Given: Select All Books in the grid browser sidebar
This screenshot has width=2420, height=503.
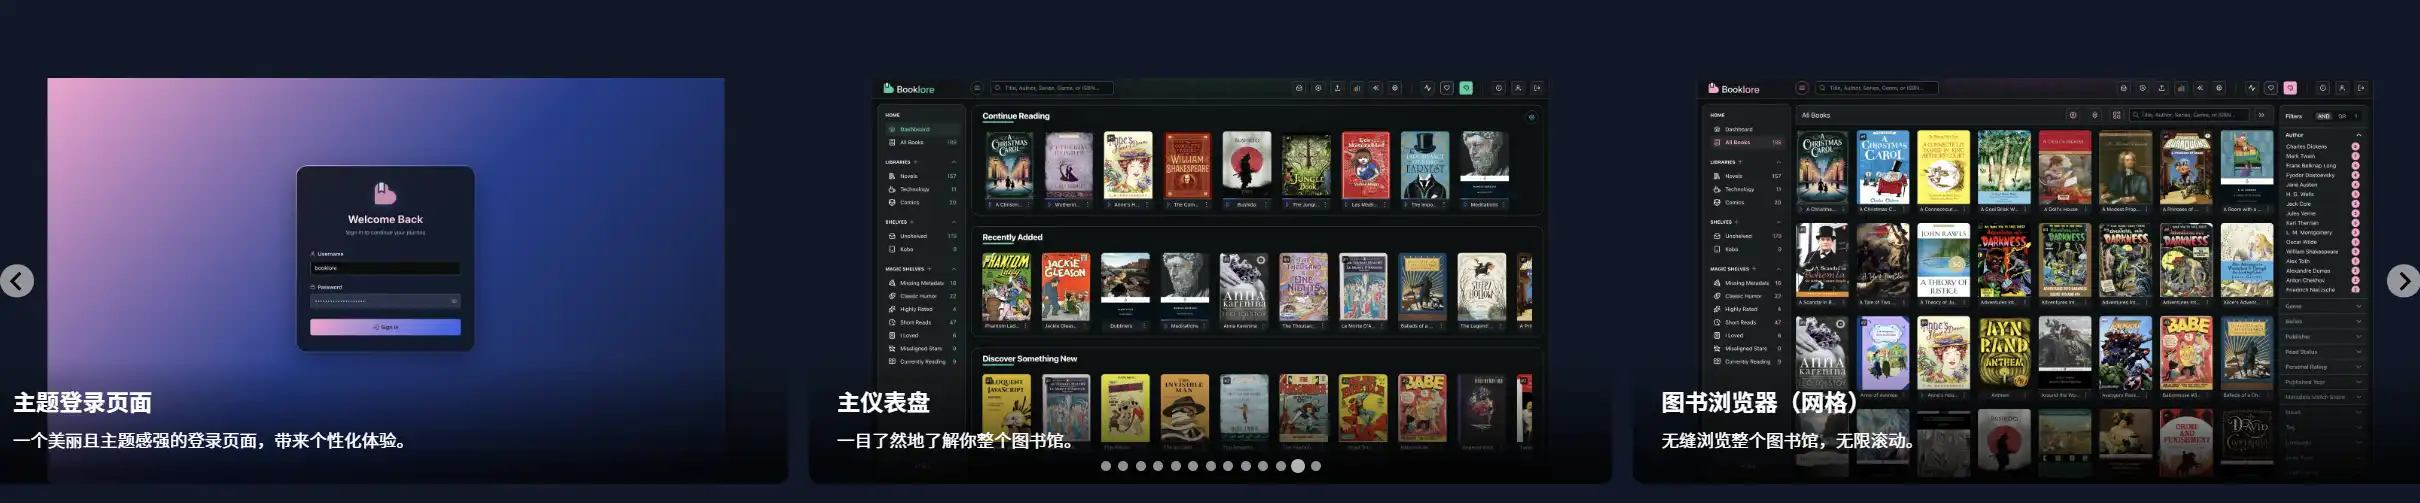Looking at the screenshot, I should pos(1738,143).
